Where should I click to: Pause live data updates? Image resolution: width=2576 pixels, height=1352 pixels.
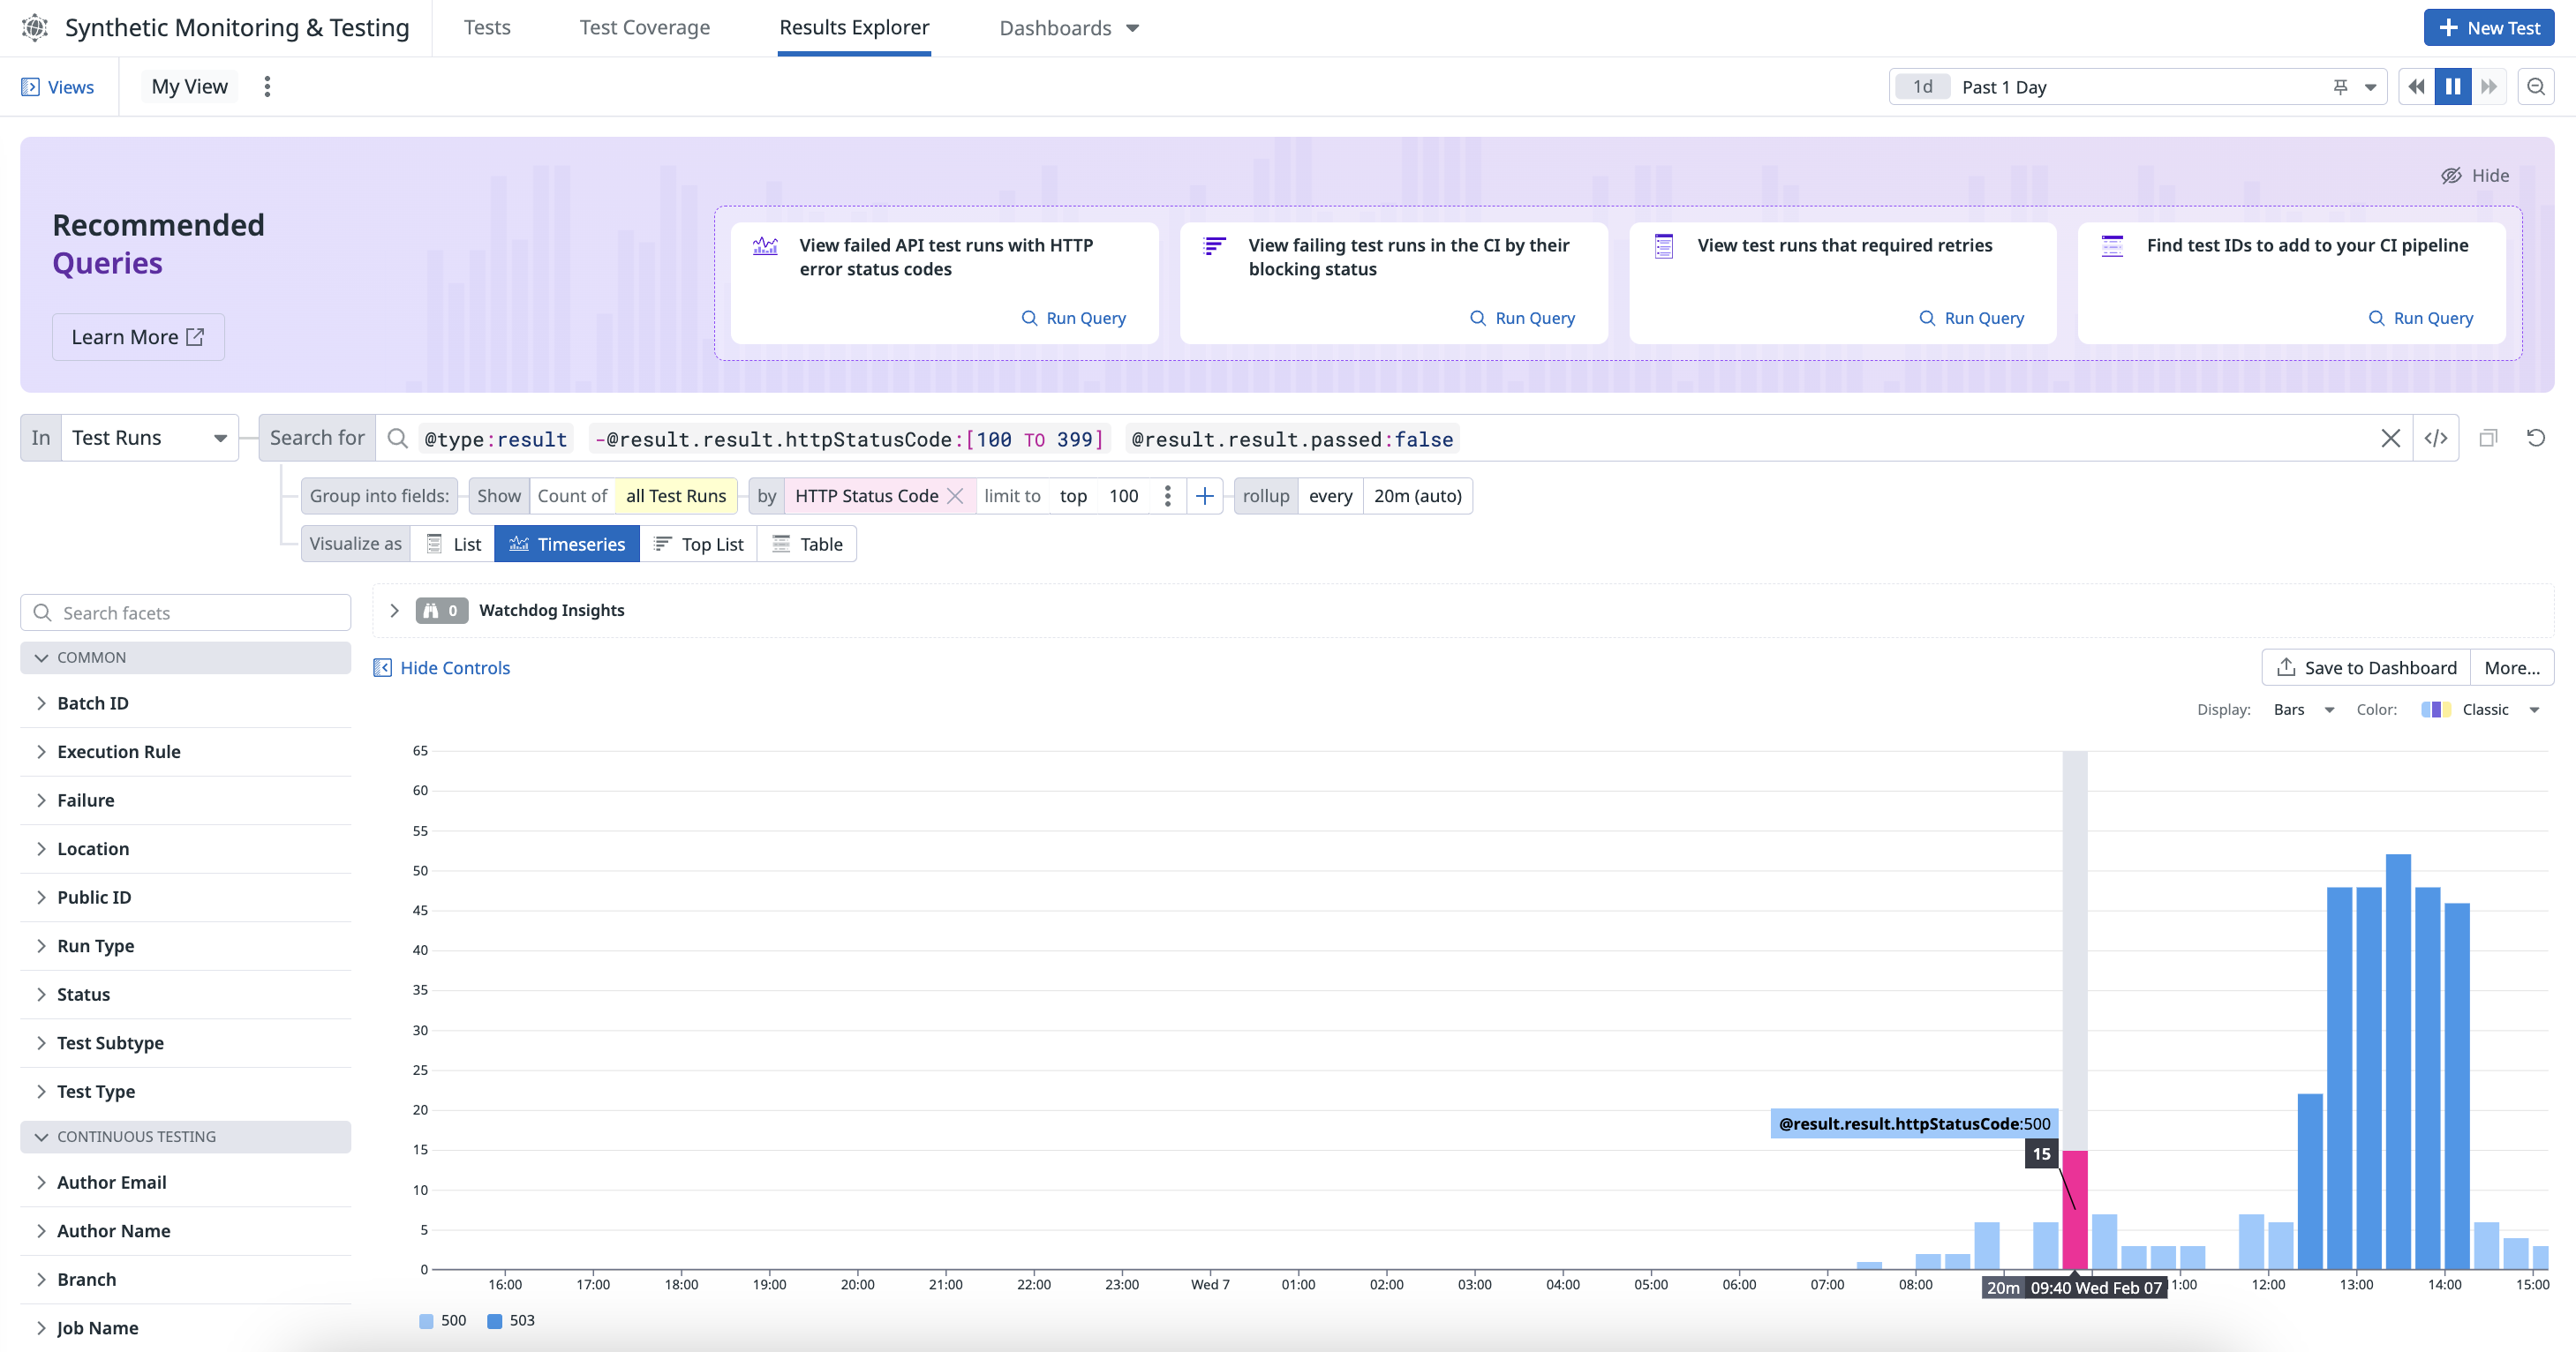(2452, 86)
